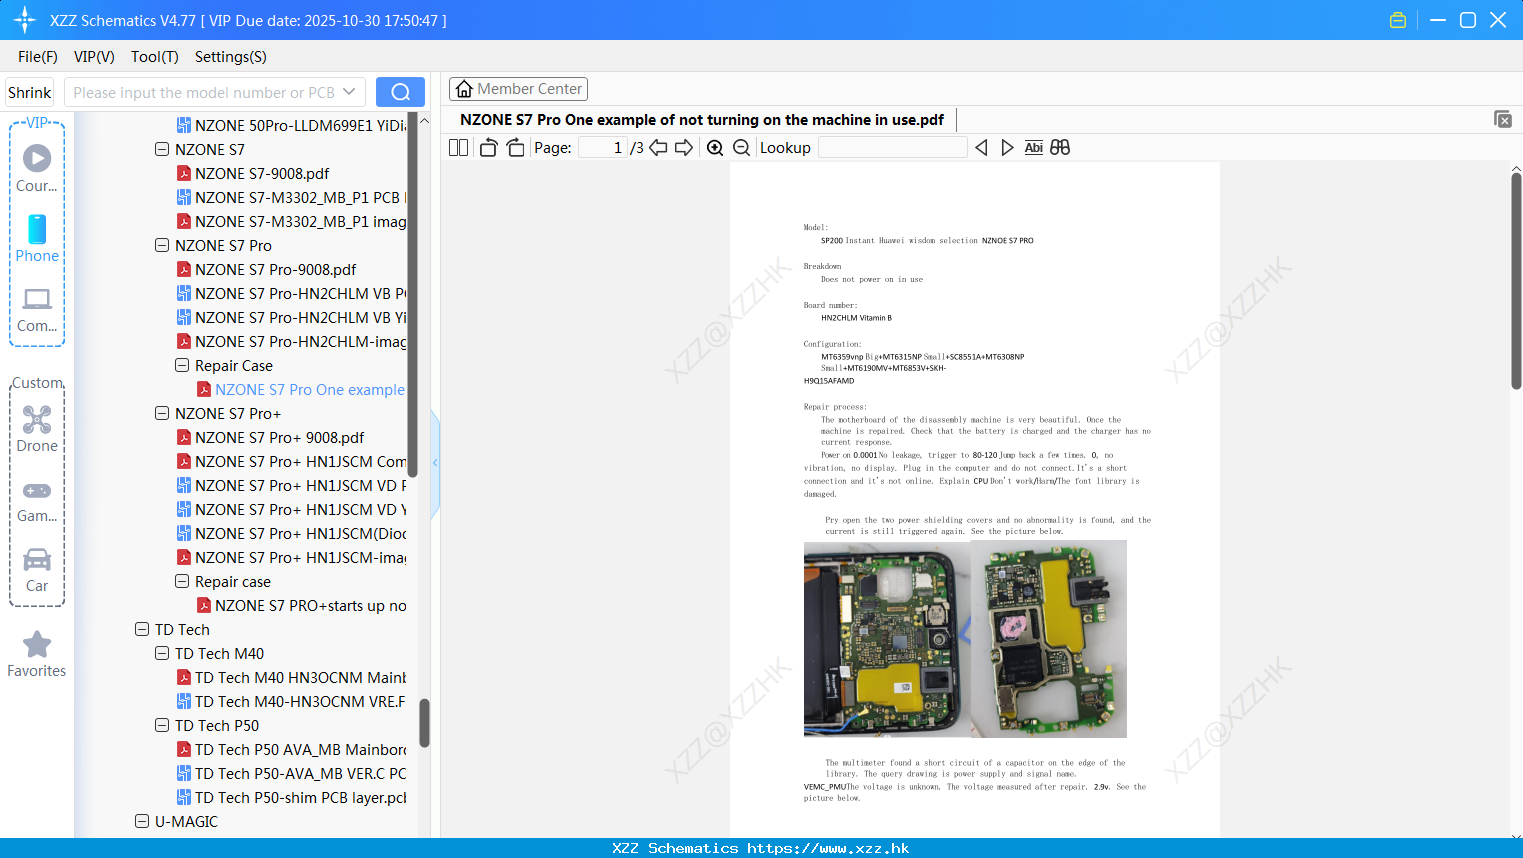Go to next page arrow
This screenshot has height=858, width=1523.
[684, 147]
